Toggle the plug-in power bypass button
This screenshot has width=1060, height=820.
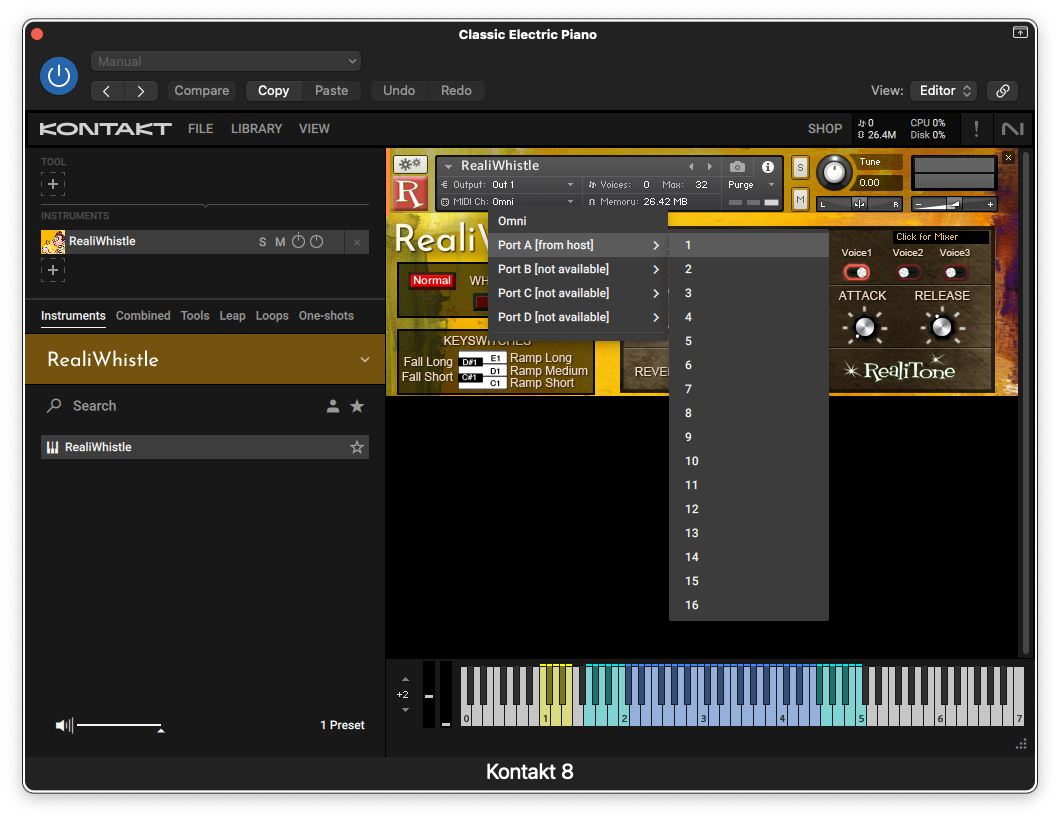coord(59,76)
